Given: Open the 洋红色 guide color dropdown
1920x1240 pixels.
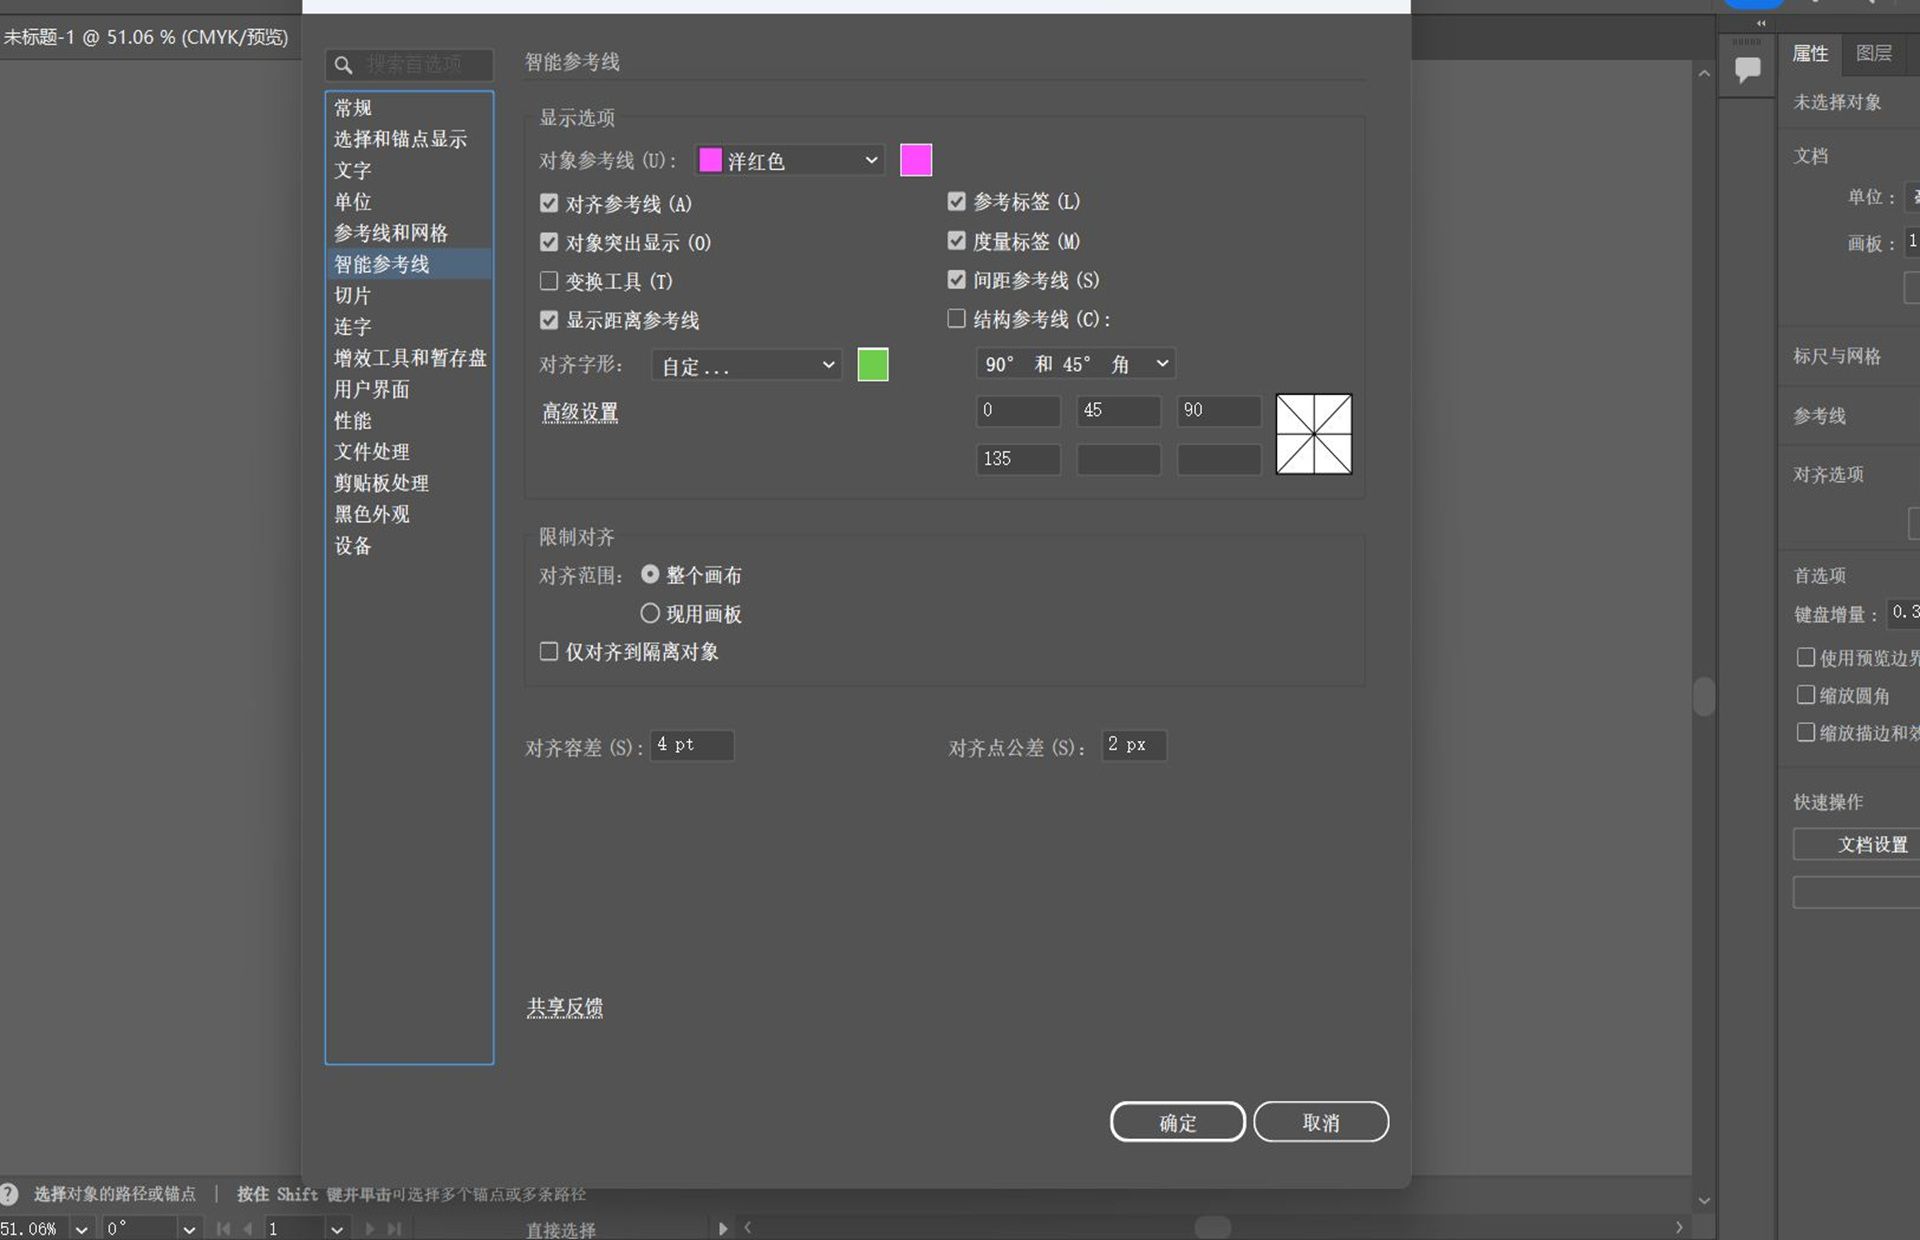Looking at the screenshot, I should click(x=790, y=160).
